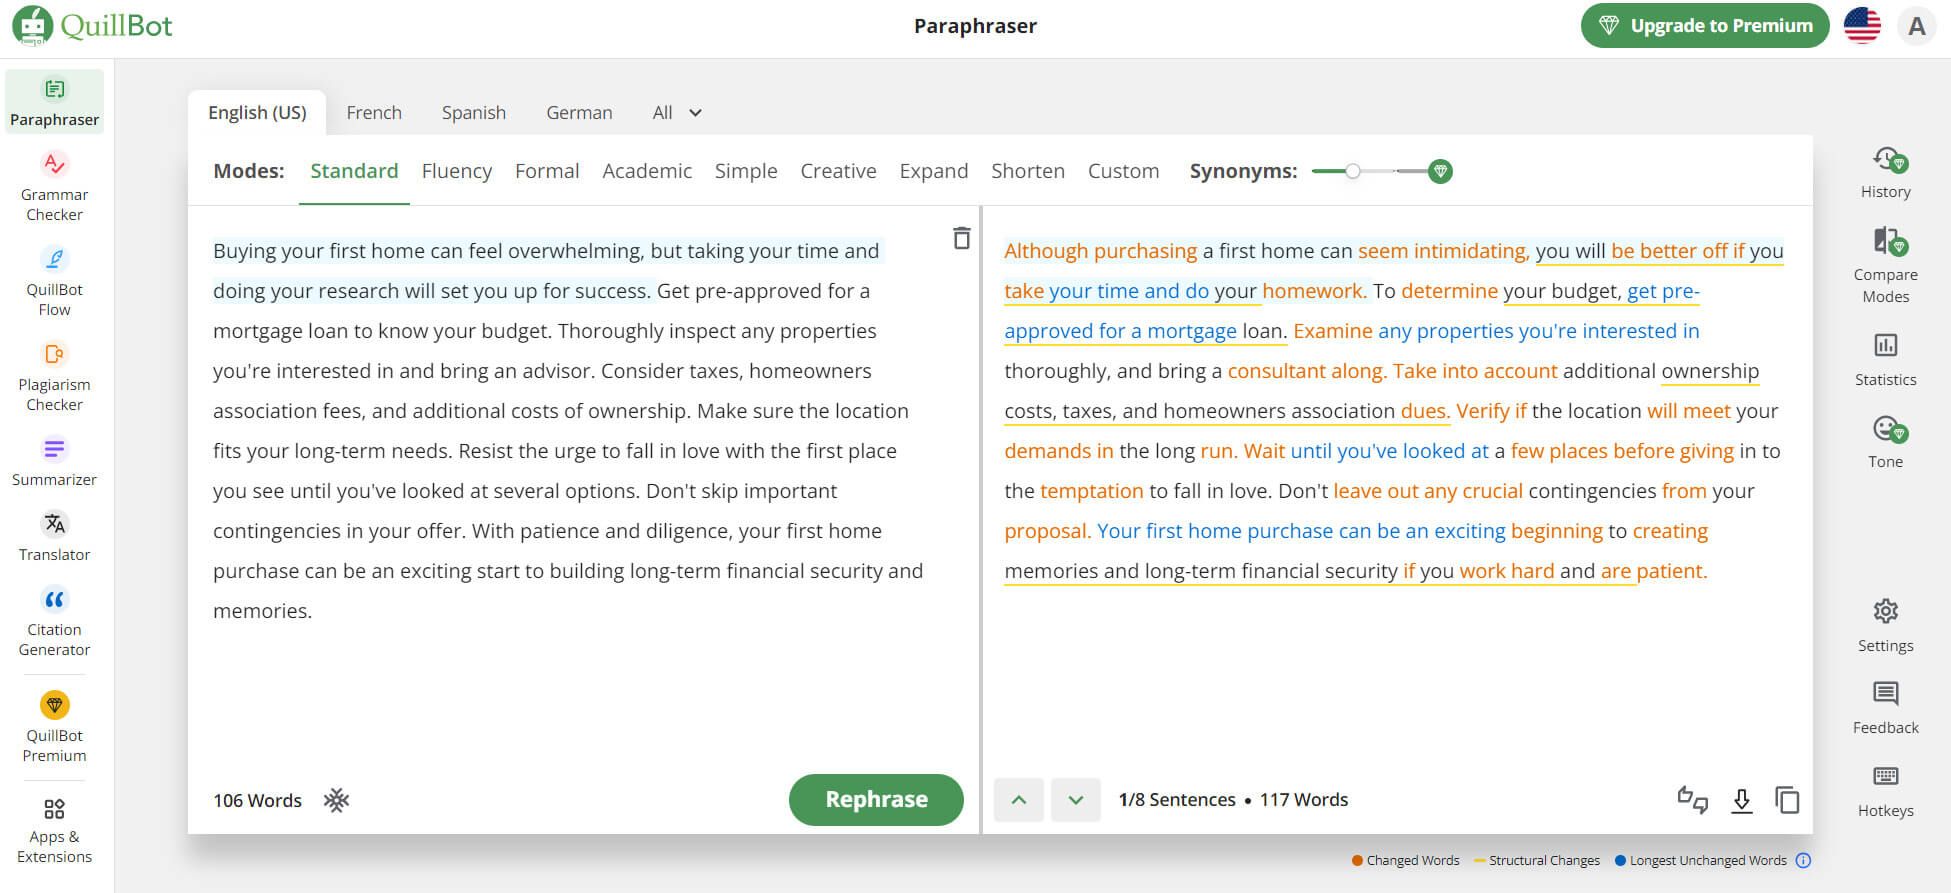Open the Statistics panel

click(1885, 358)
